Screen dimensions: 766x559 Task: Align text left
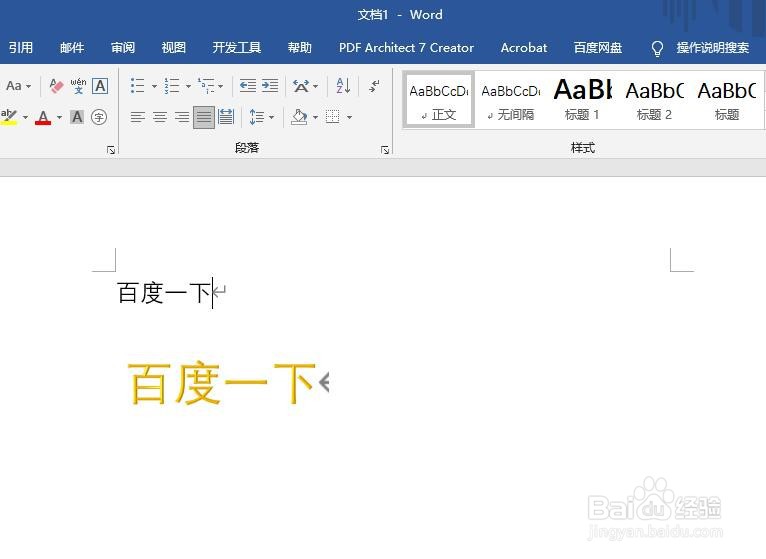tap(138, 117)
